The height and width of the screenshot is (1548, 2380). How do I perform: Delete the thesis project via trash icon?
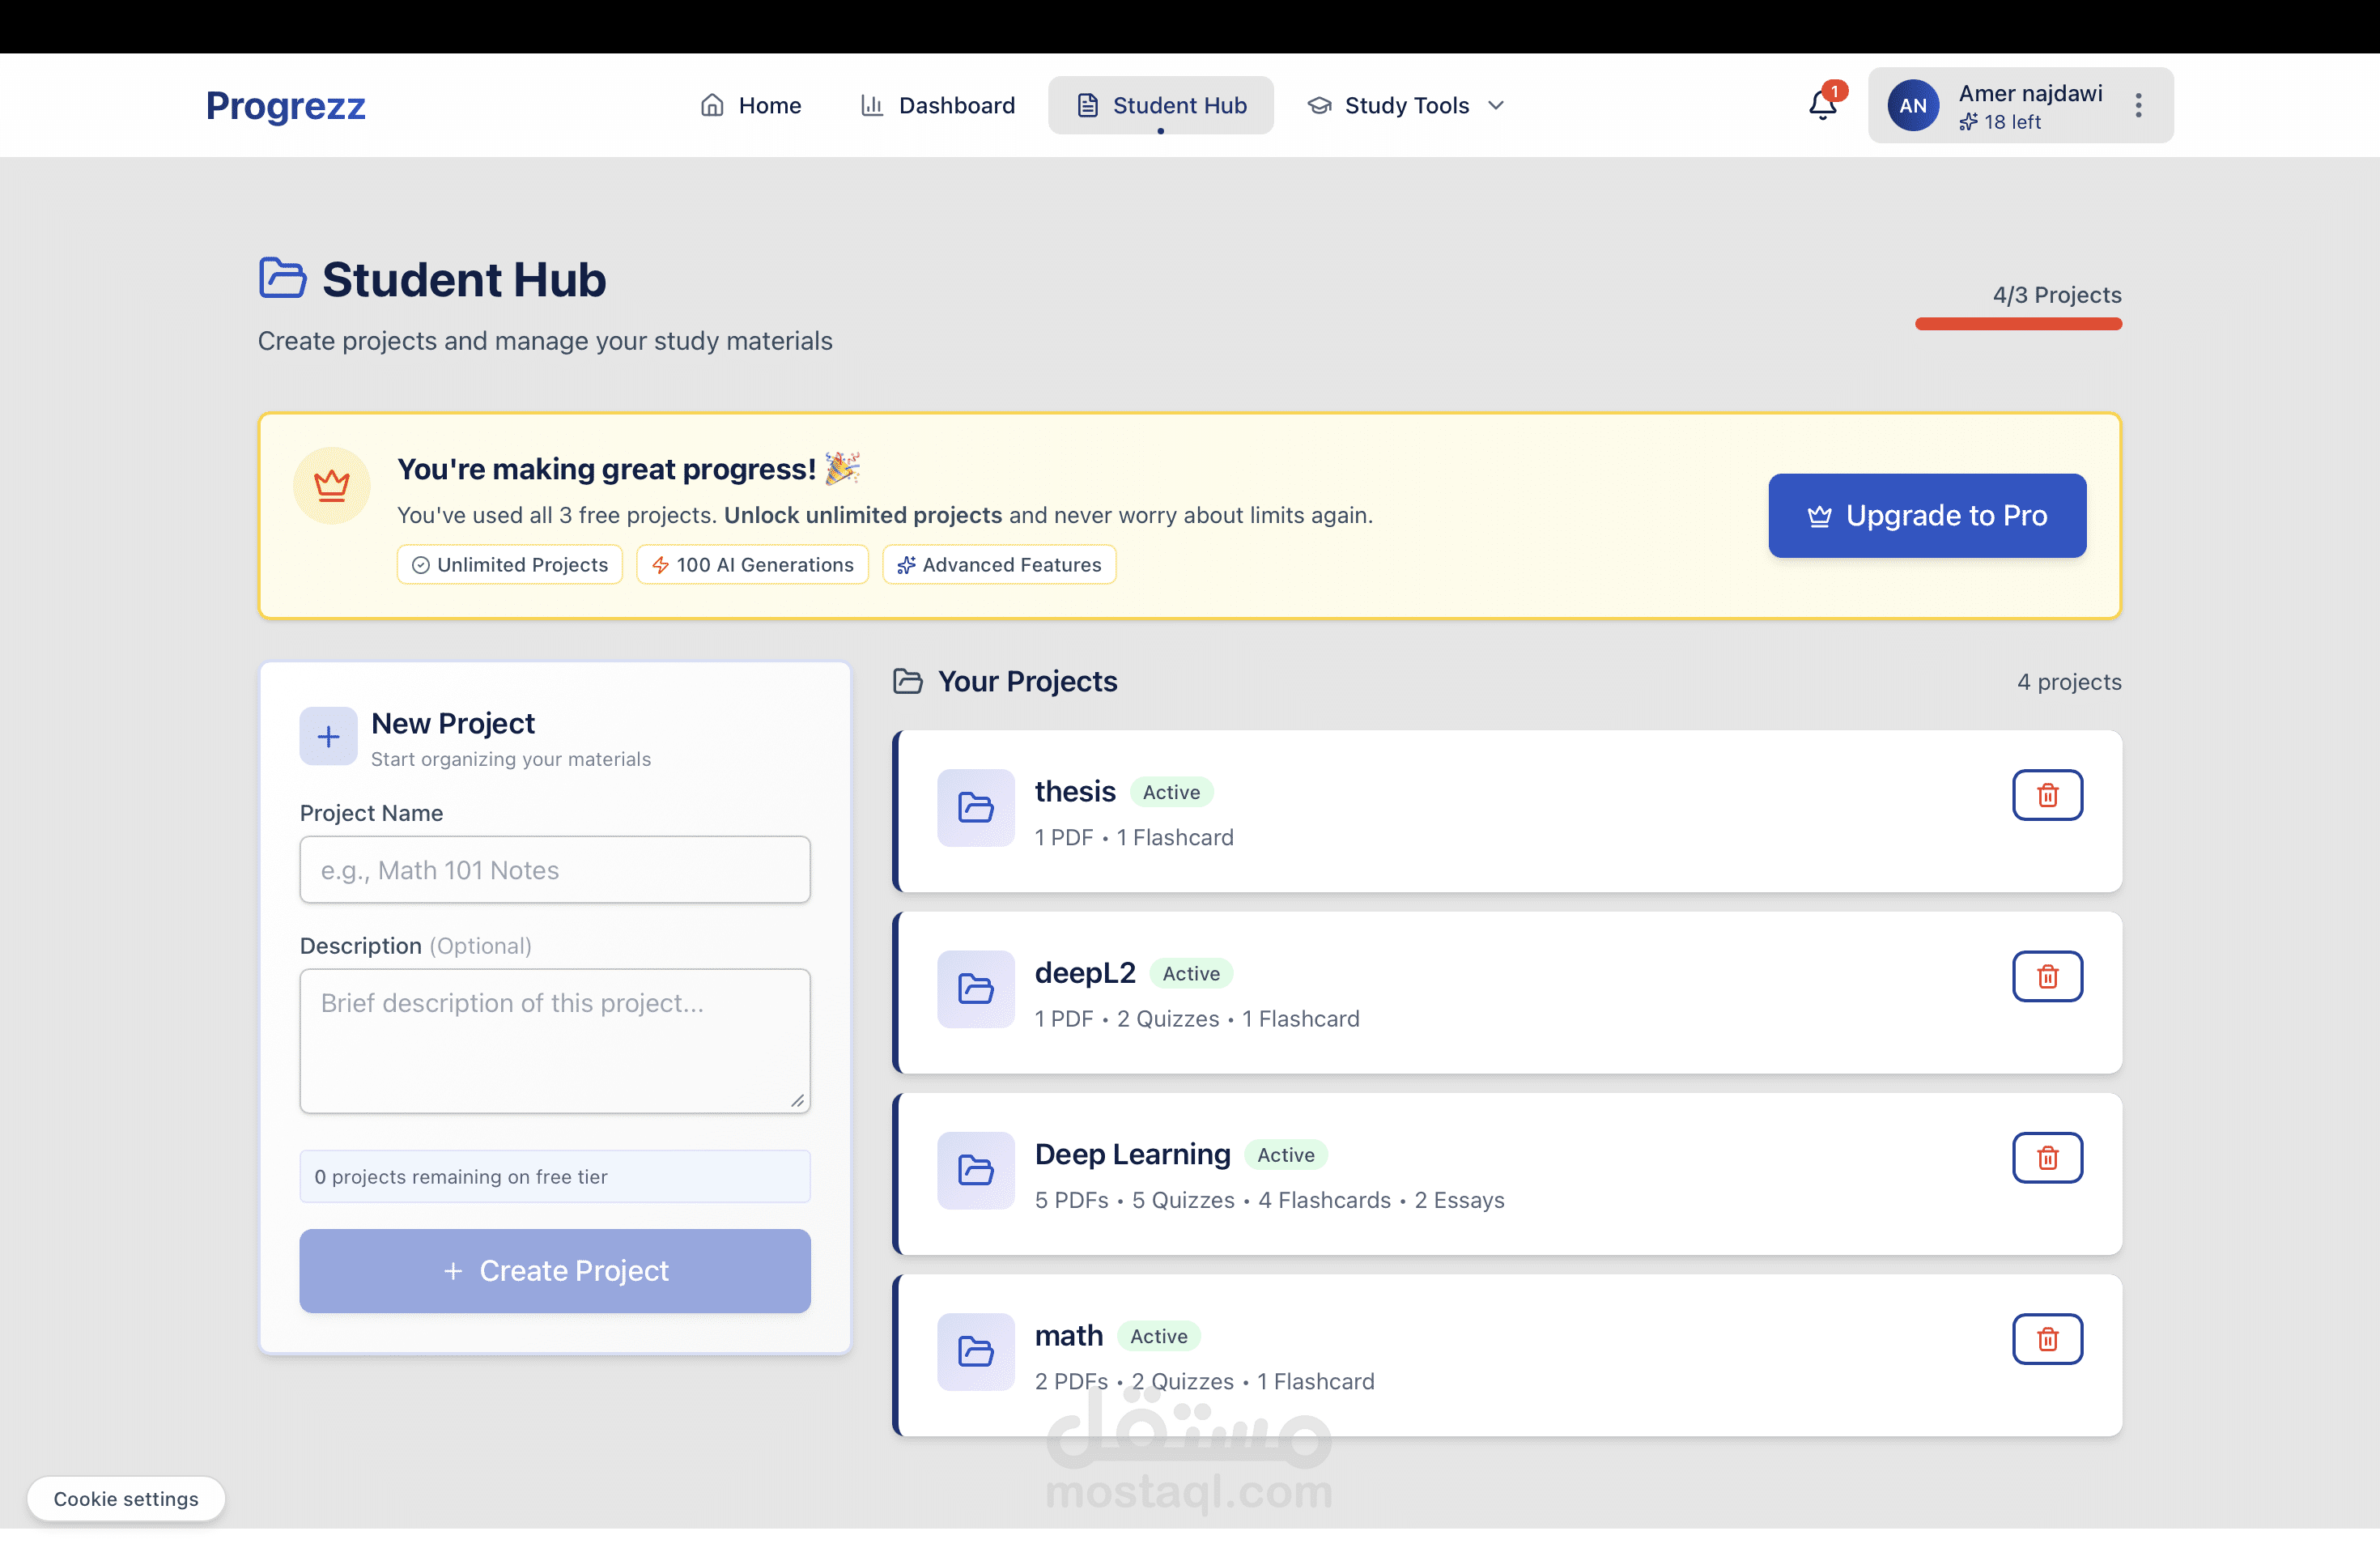click(x=2047, y=795)
